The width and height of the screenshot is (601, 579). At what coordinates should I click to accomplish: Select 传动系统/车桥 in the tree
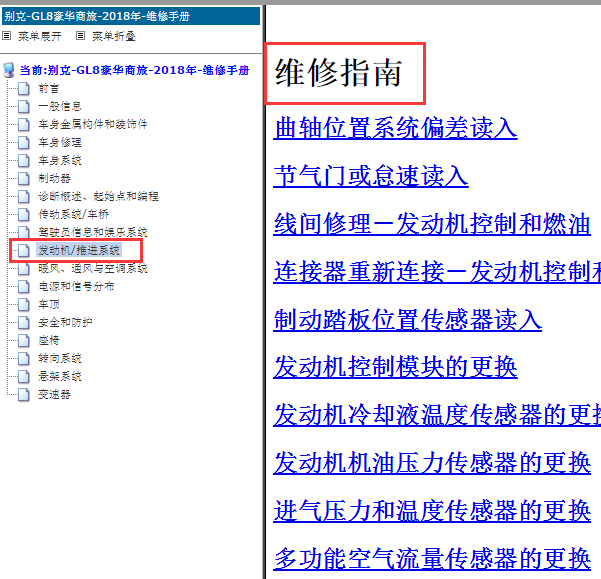coord(73,215)
